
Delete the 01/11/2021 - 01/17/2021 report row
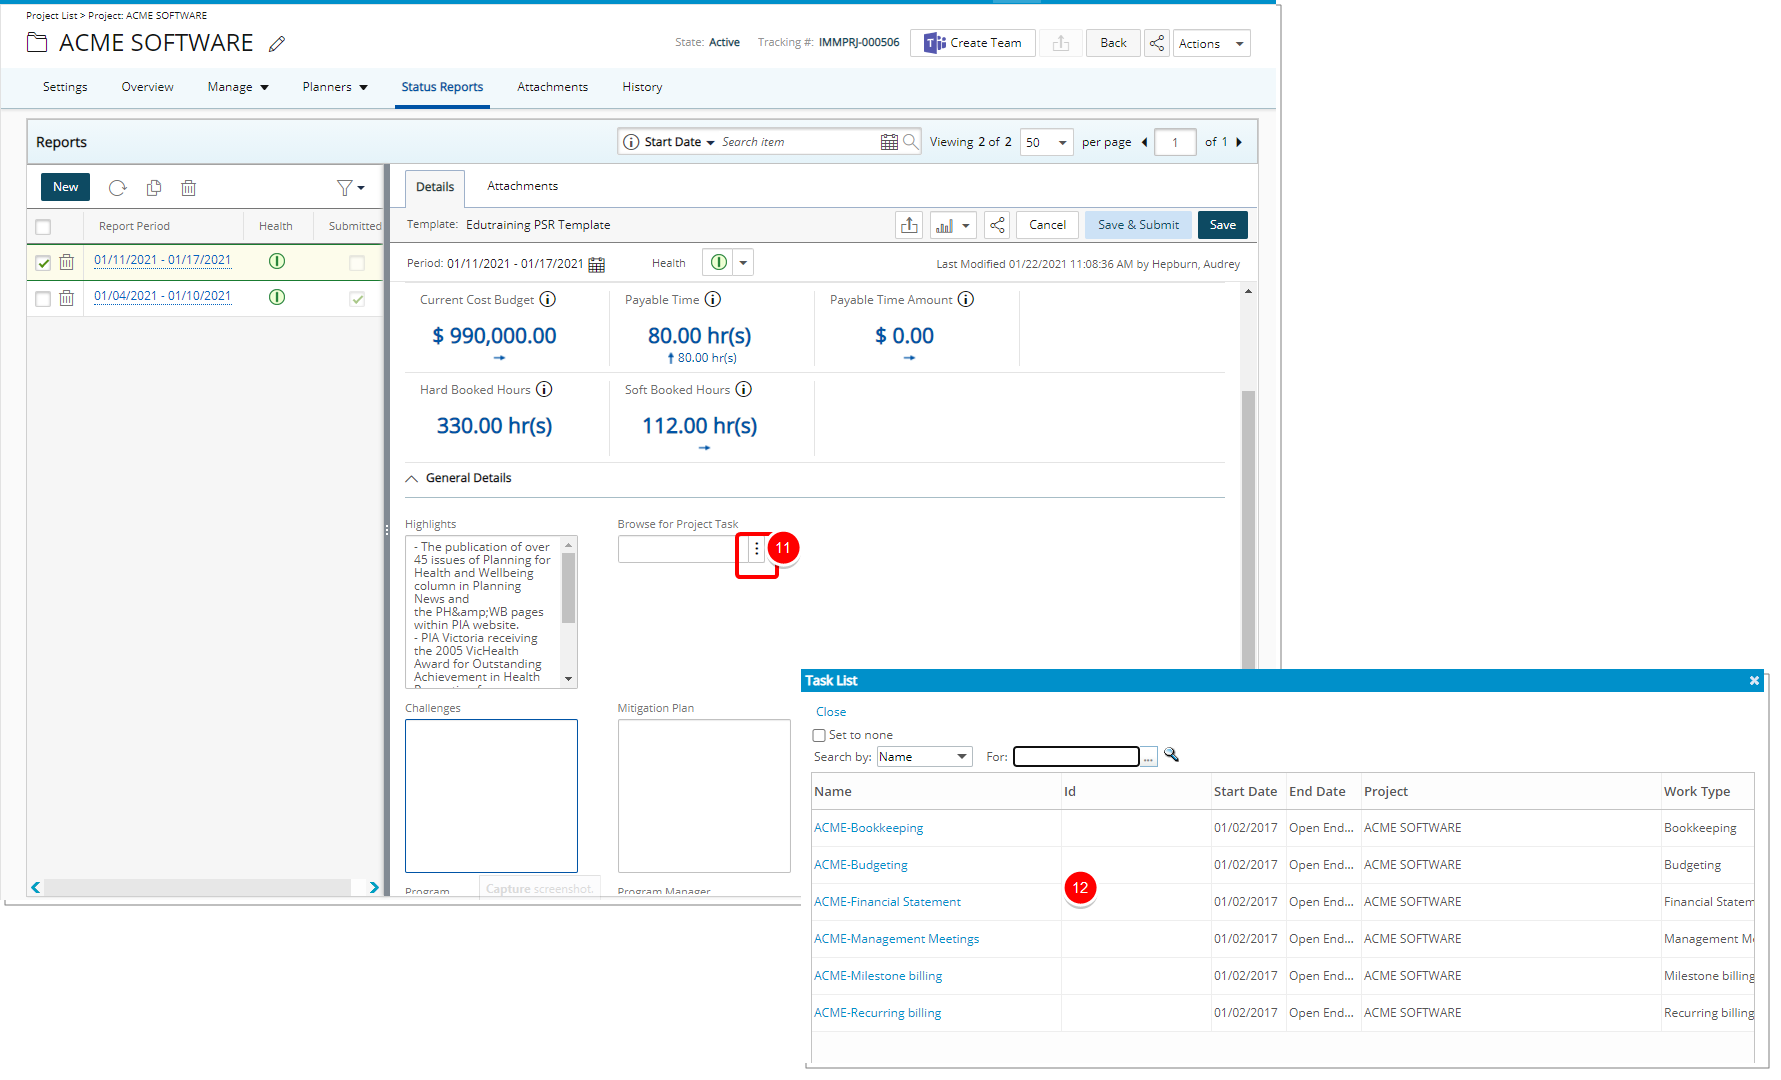[66, 262]
